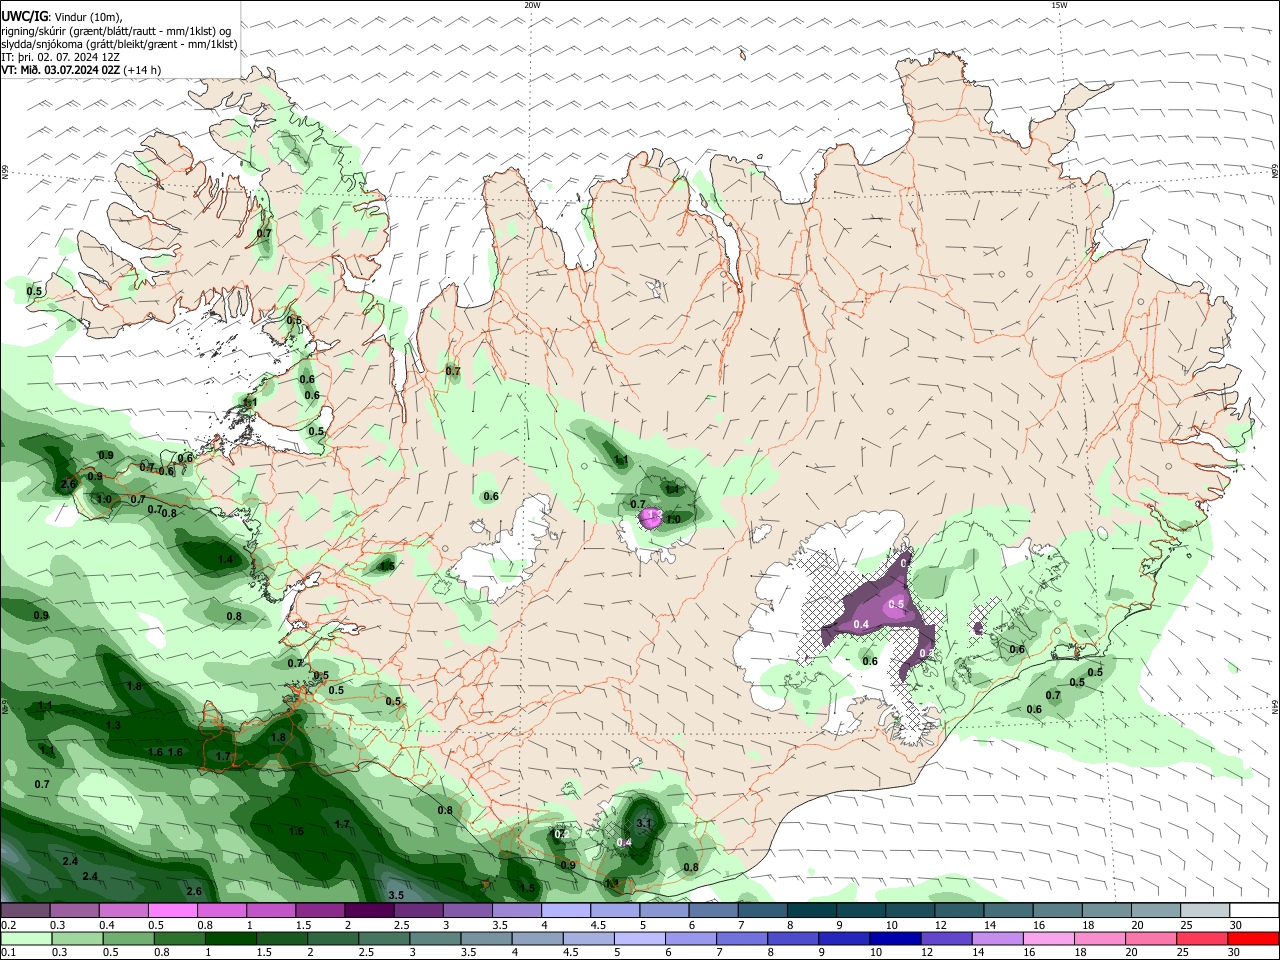The image size is (1280, 960).
Task: Click the navy blue 10–12 swatch in lower scale
Action: pyautogui.click(x=896, y=939)
